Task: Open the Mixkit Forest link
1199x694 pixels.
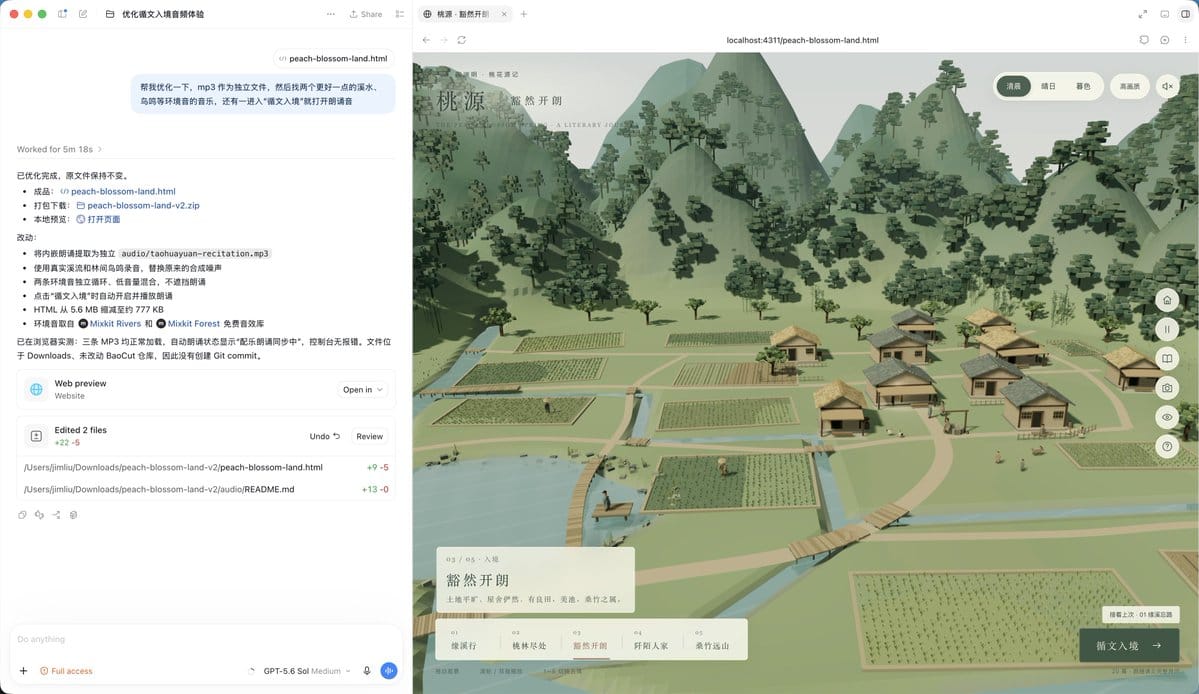Action: (188, 323)
